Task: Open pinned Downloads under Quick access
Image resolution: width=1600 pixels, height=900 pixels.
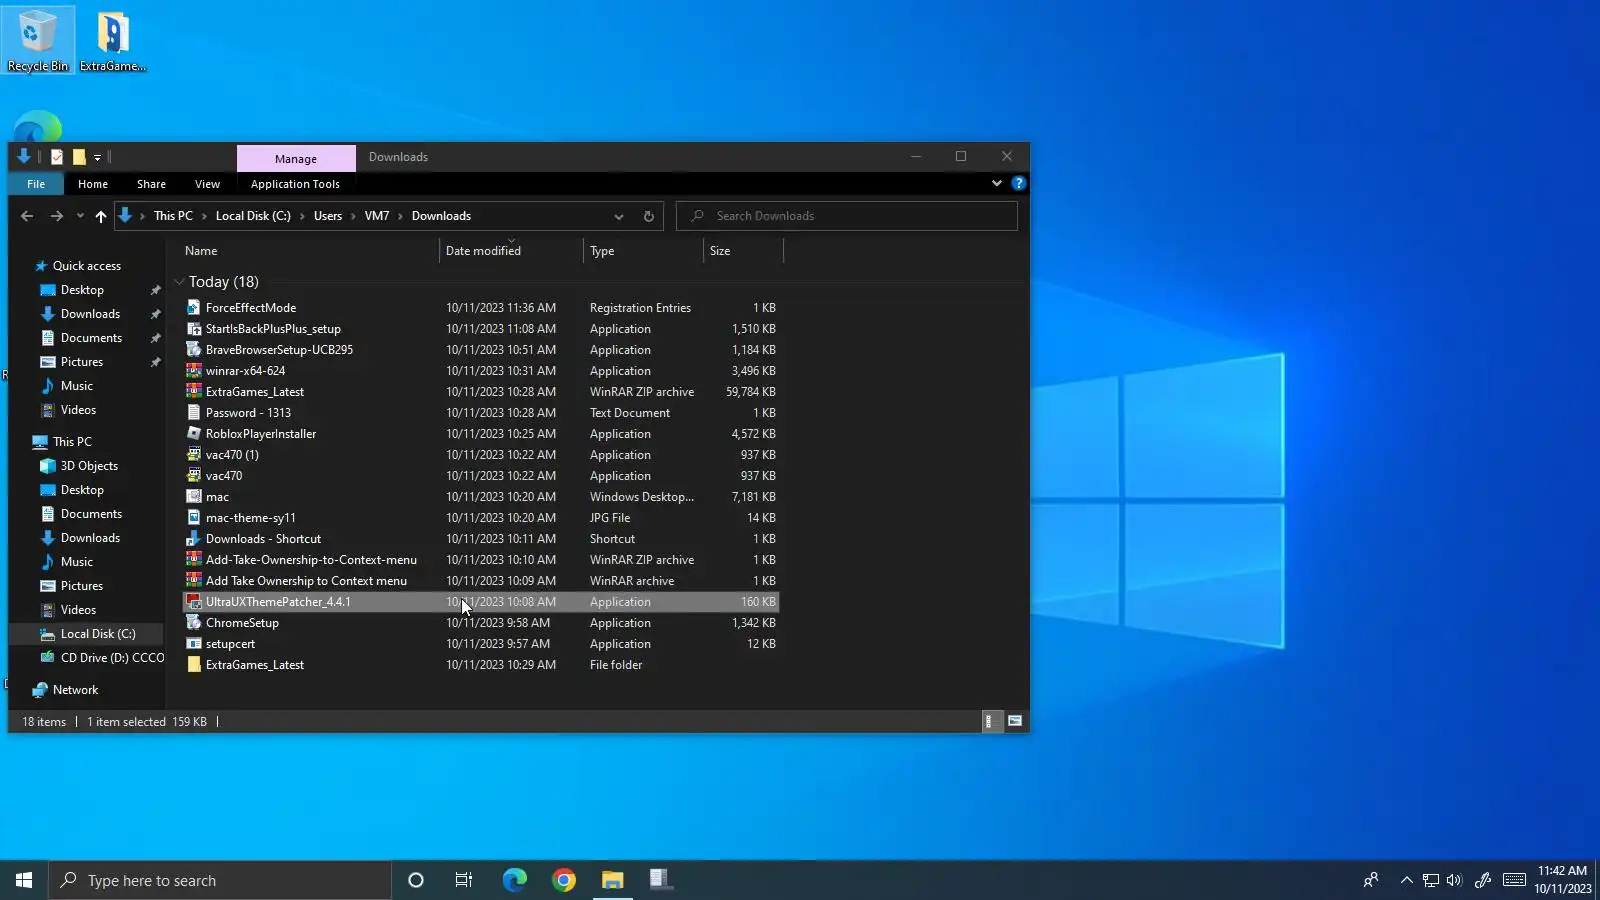Action: (x=90, y=314)
